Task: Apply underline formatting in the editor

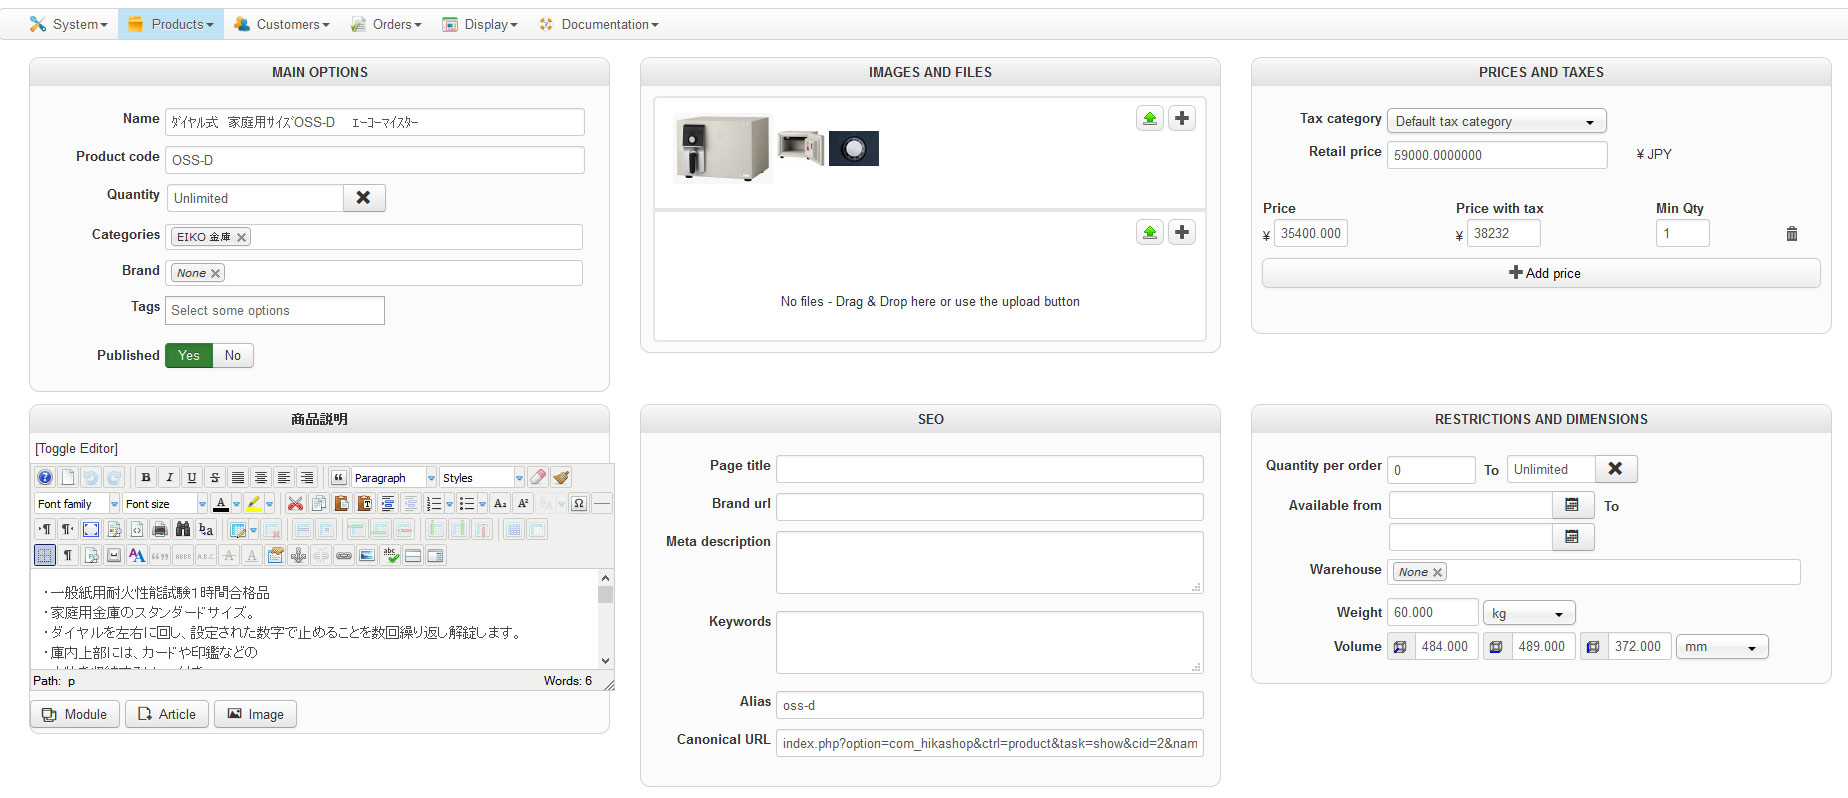Action: coord(192,478)
